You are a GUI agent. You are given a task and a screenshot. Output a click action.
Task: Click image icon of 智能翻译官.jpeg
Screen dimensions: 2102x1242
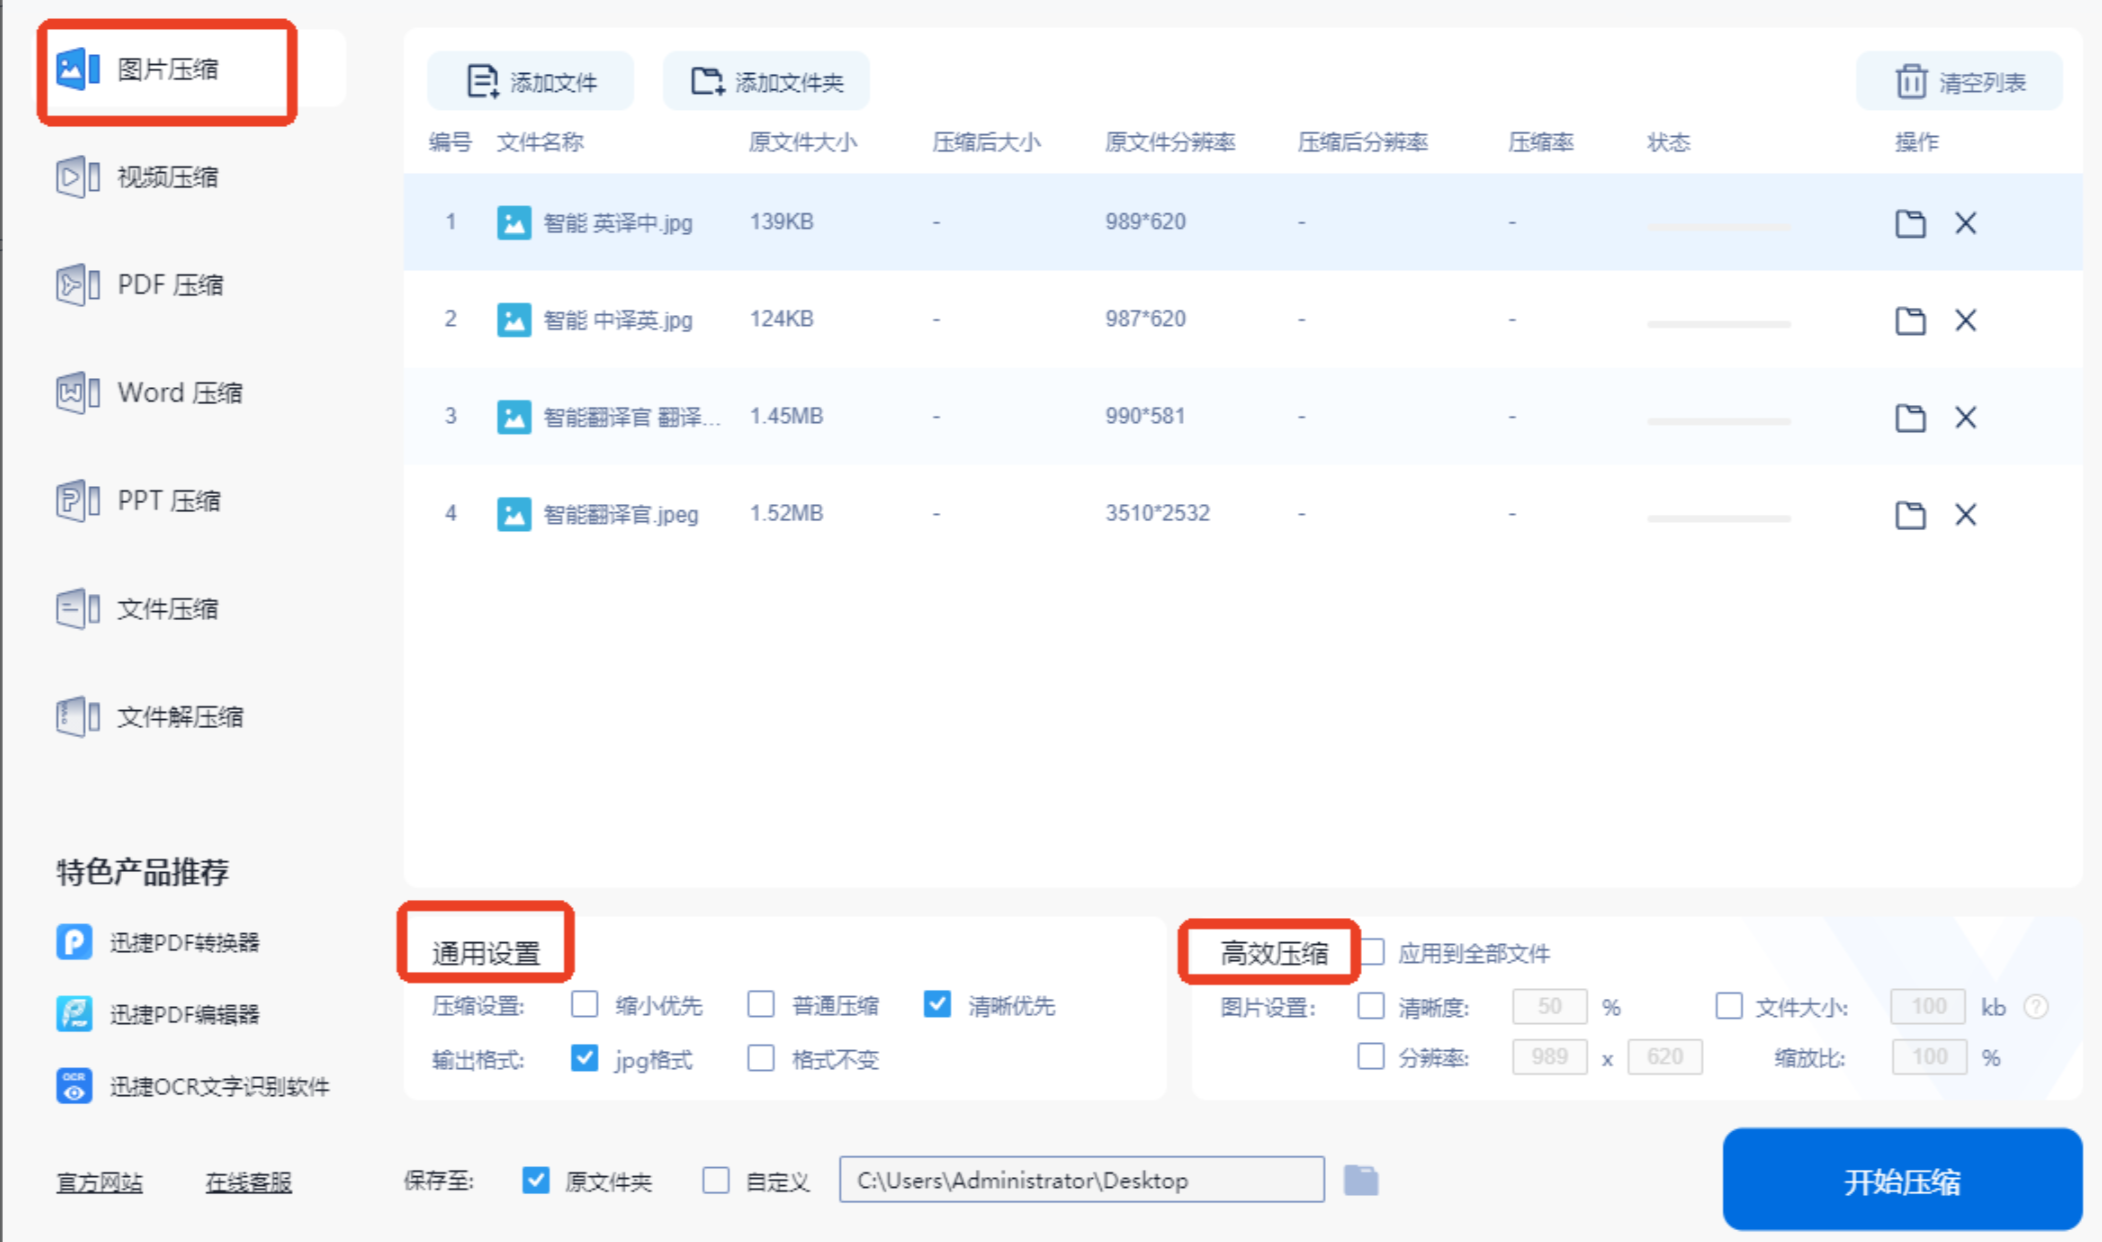click(x=514, y=514)
